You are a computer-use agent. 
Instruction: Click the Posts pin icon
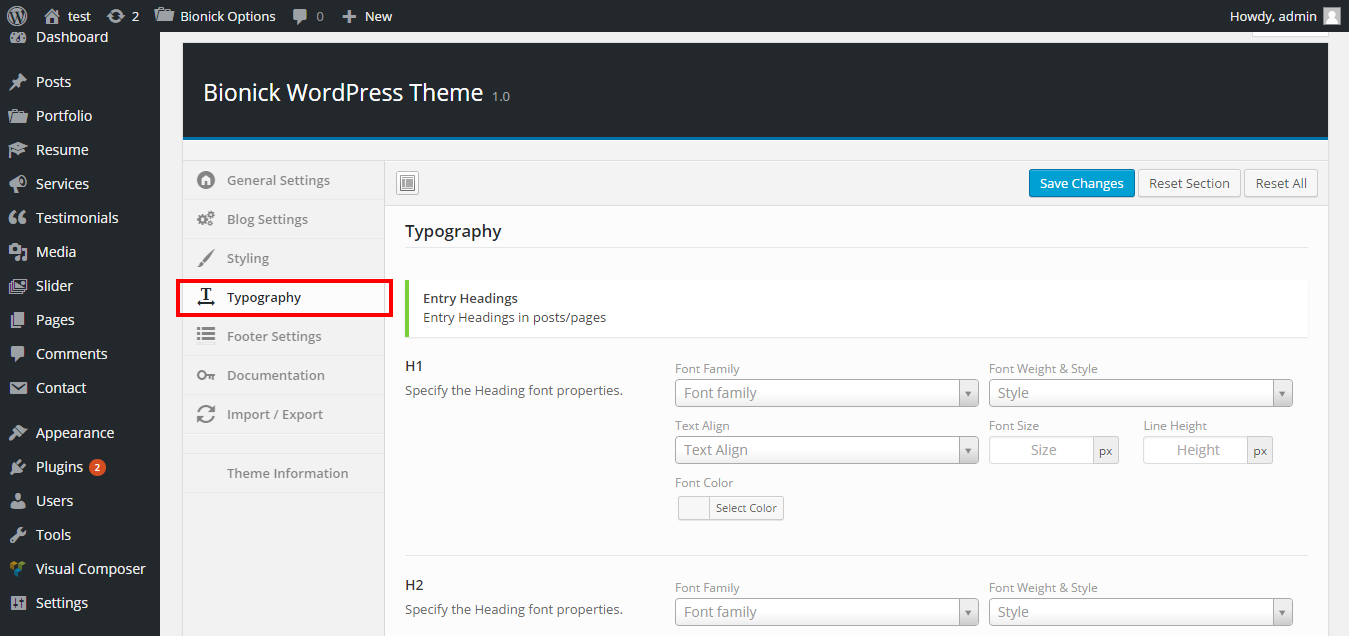click(x=17, y=82)
